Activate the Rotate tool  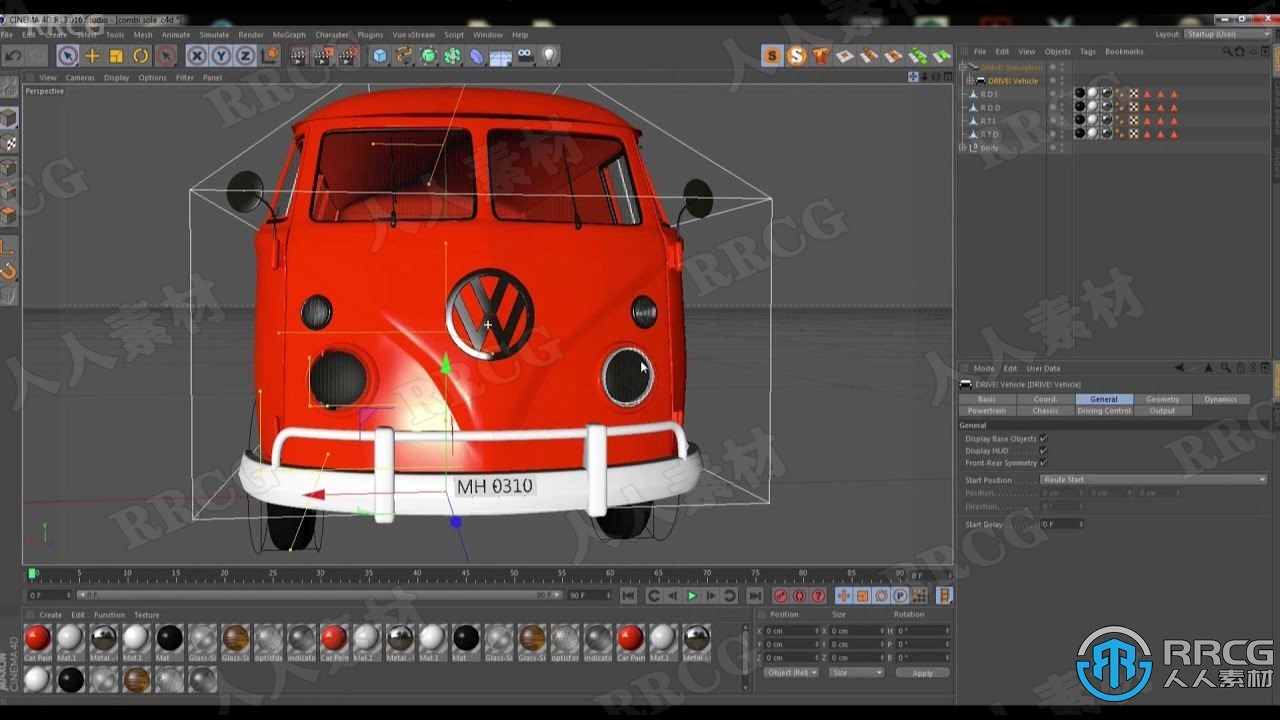click(141, 56)
